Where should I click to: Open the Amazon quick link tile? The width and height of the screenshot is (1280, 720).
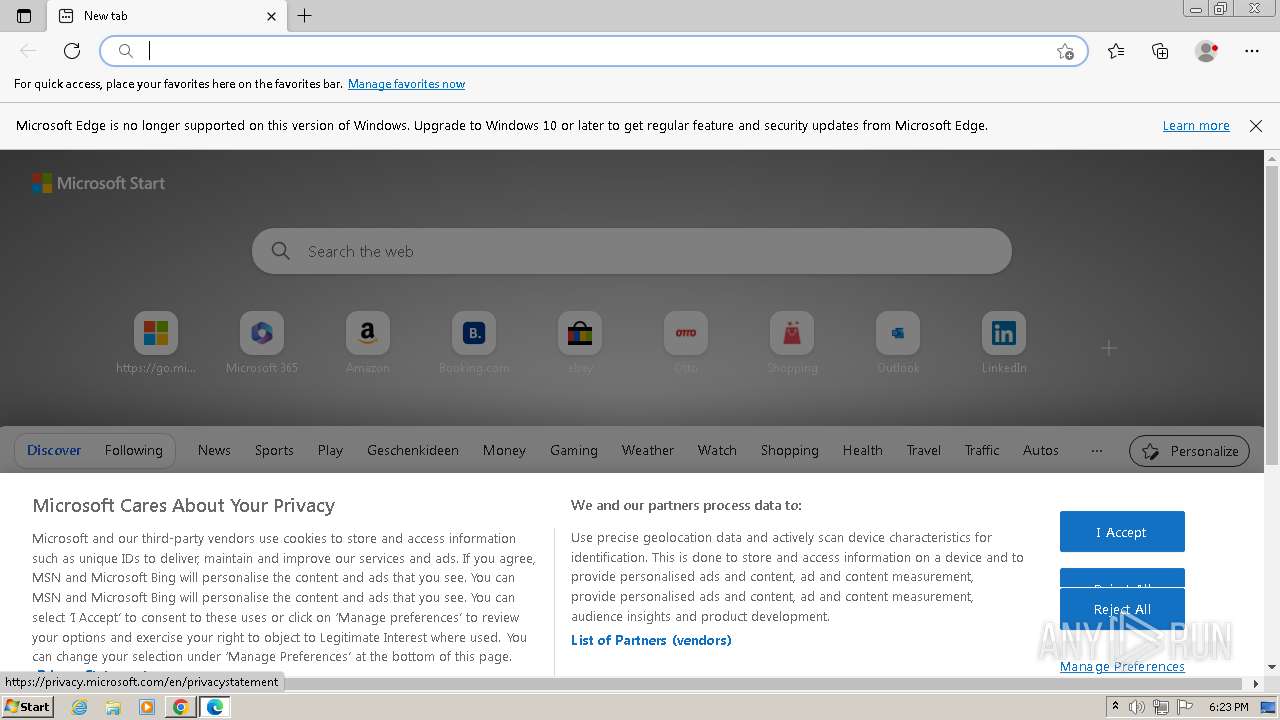click(x=368, y=343)
